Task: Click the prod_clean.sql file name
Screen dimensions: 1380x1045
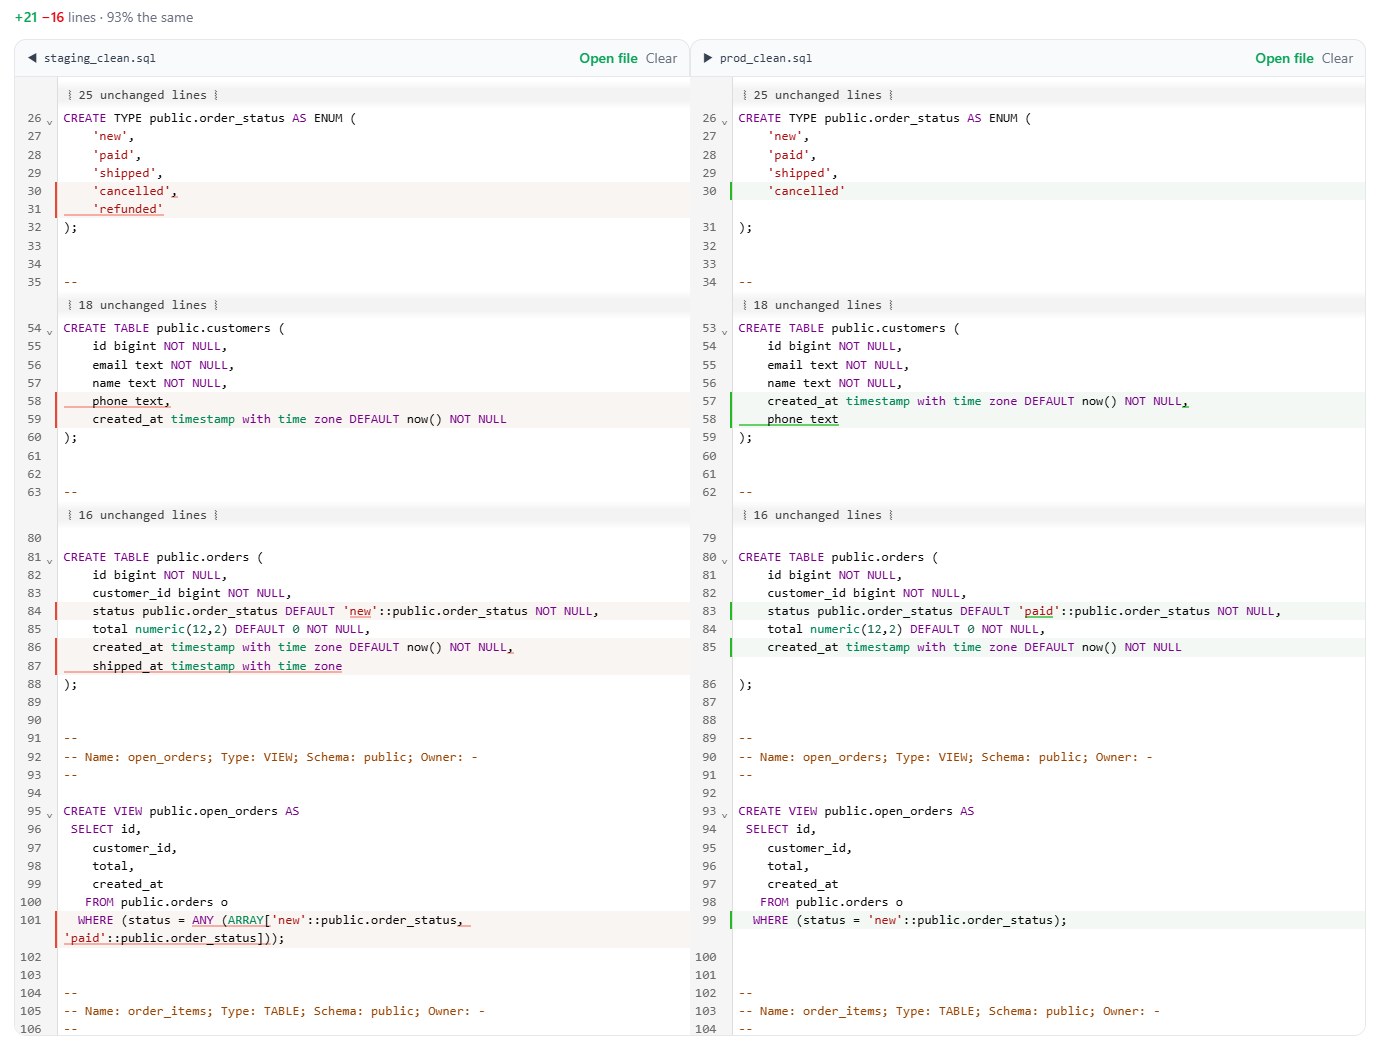Action: pyautogui.click(x=766, y=58)
